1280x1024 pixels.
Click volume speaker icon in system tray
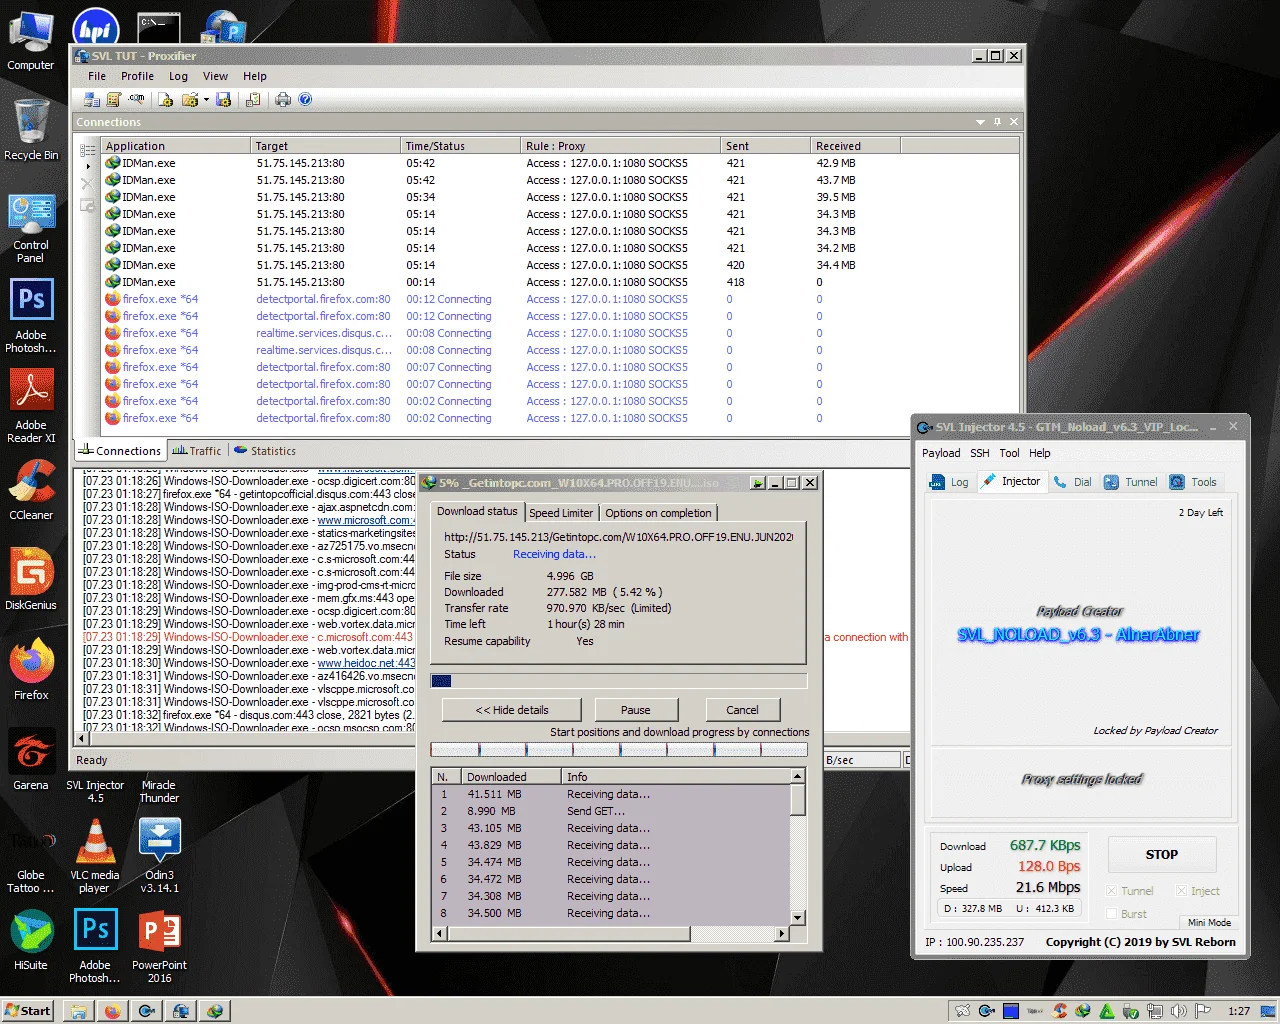pyautogui.click(x=1179, y=1011)
